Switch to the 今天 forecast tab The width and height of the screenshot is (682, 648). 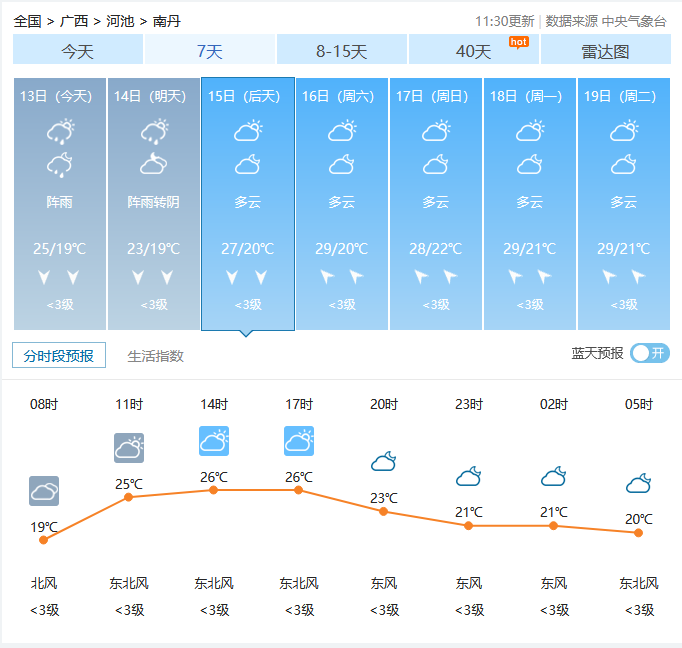coord(78,51)
